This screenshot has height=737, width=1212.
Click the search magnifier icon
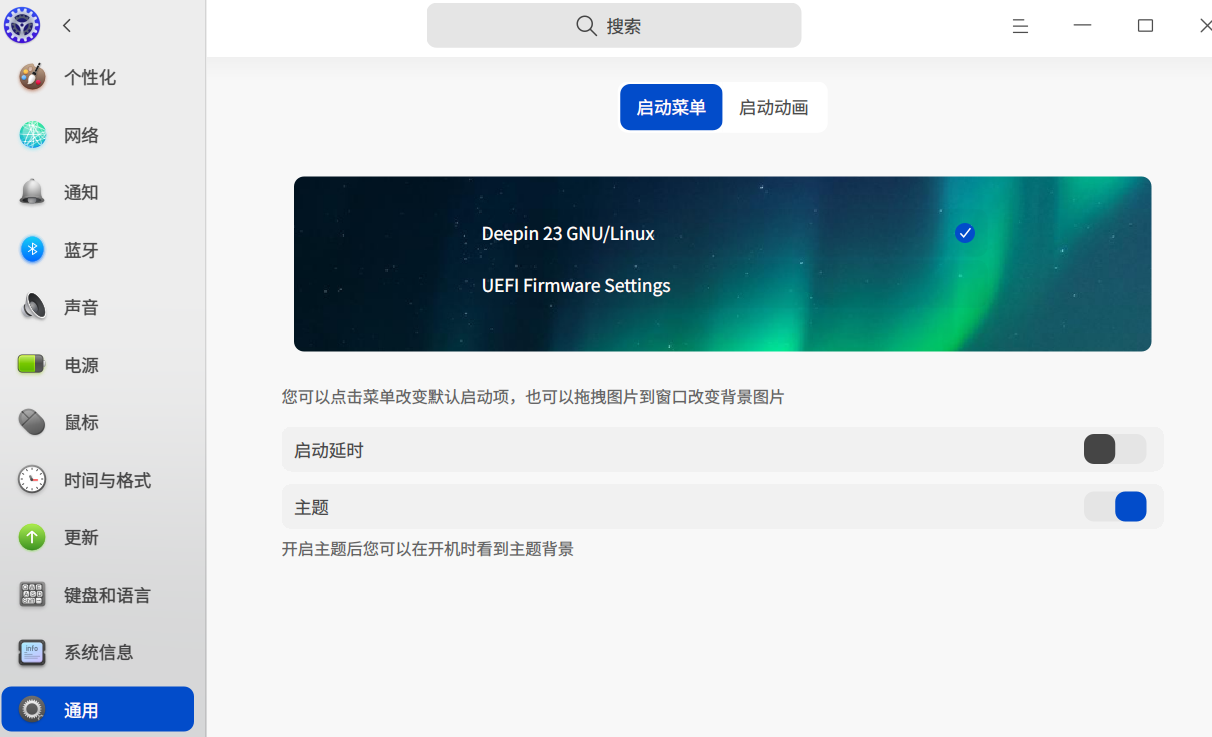click(x=587, y=26)
